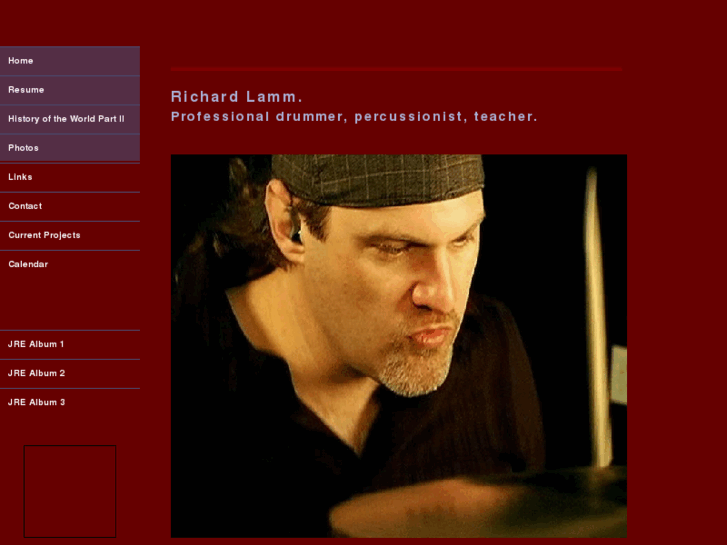Click the empty box below the sidebar
The width and height of the screenshot is (727, 545).
tap(70, 492)
